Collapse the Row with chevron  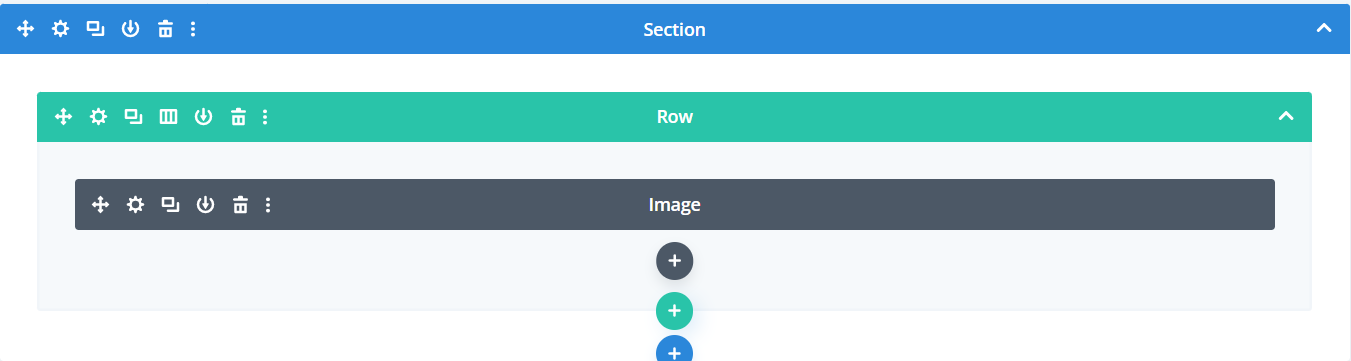1286,117
